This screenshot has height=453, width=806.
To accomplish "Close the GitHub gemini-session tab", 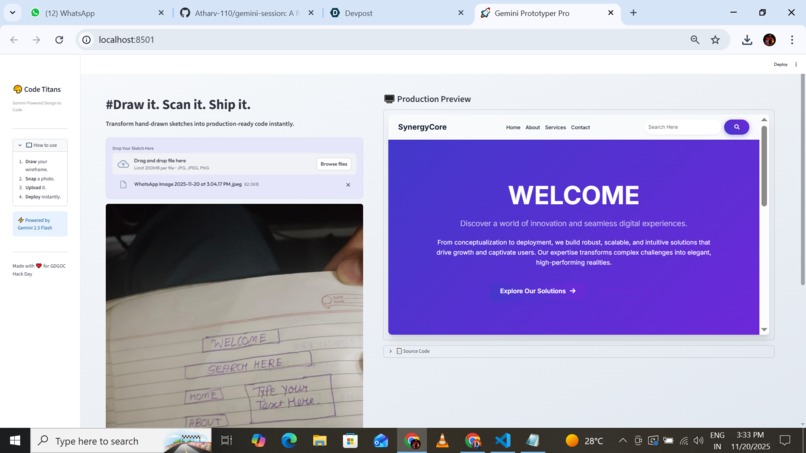I will [x=311, y=13].
